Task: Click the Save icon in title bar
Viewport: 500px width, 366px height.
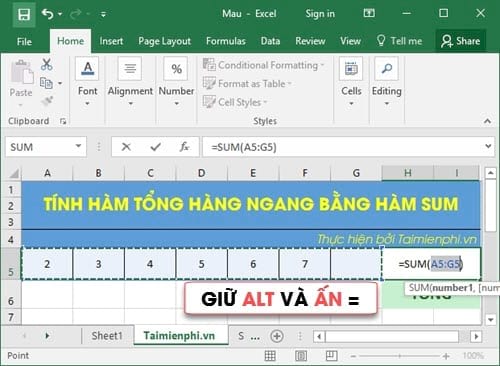Action: [x=24, y=14]
